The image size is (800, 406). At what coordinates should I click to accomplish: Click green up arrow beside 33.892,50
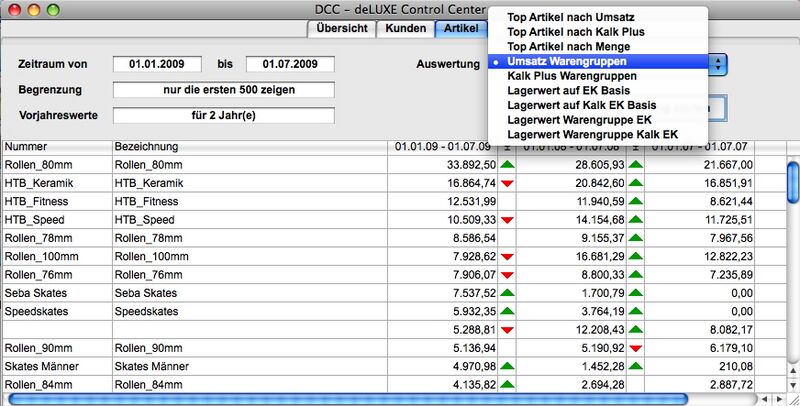pyautogui.click(x=508, y=164)
